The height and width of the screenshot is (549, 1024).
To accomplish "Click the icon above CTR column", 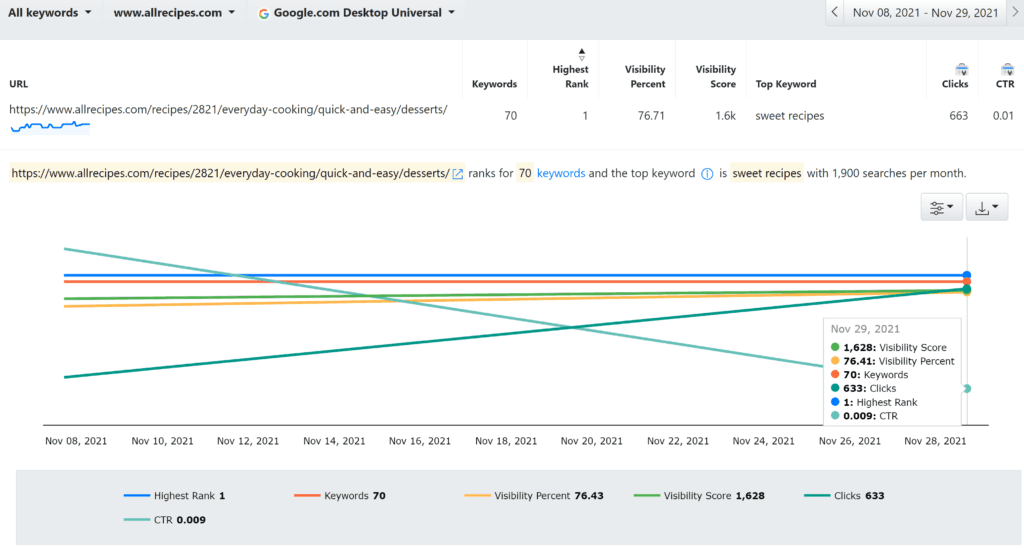I will [1008, 69].
